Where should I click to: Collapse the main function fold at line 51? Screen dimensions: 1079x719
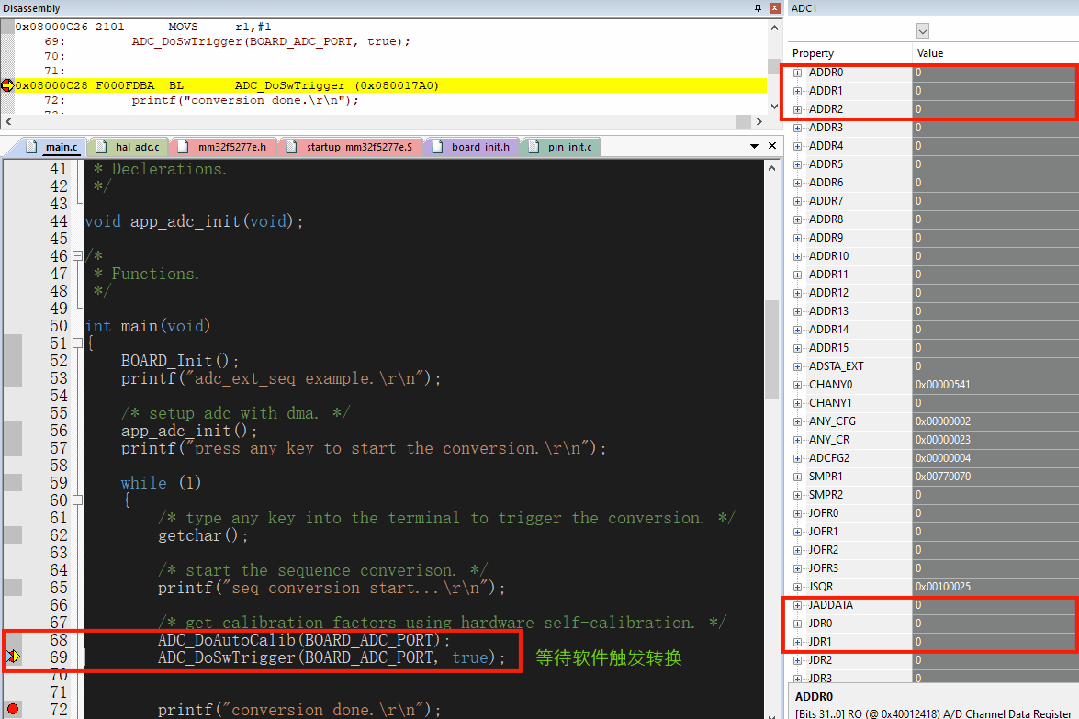(x=78, y=343)
